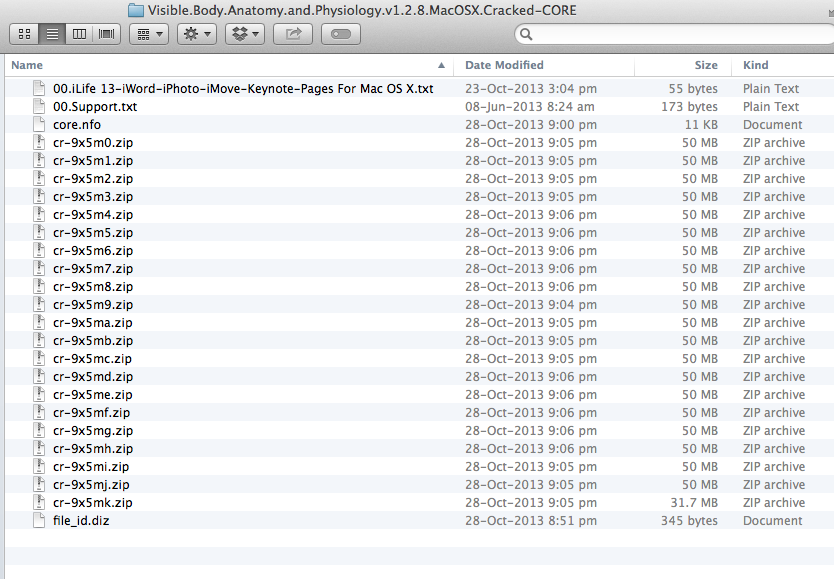Select the file_id.diz document
The width and height of the screenshot is (834, 579).
click(x=81, y=521)
